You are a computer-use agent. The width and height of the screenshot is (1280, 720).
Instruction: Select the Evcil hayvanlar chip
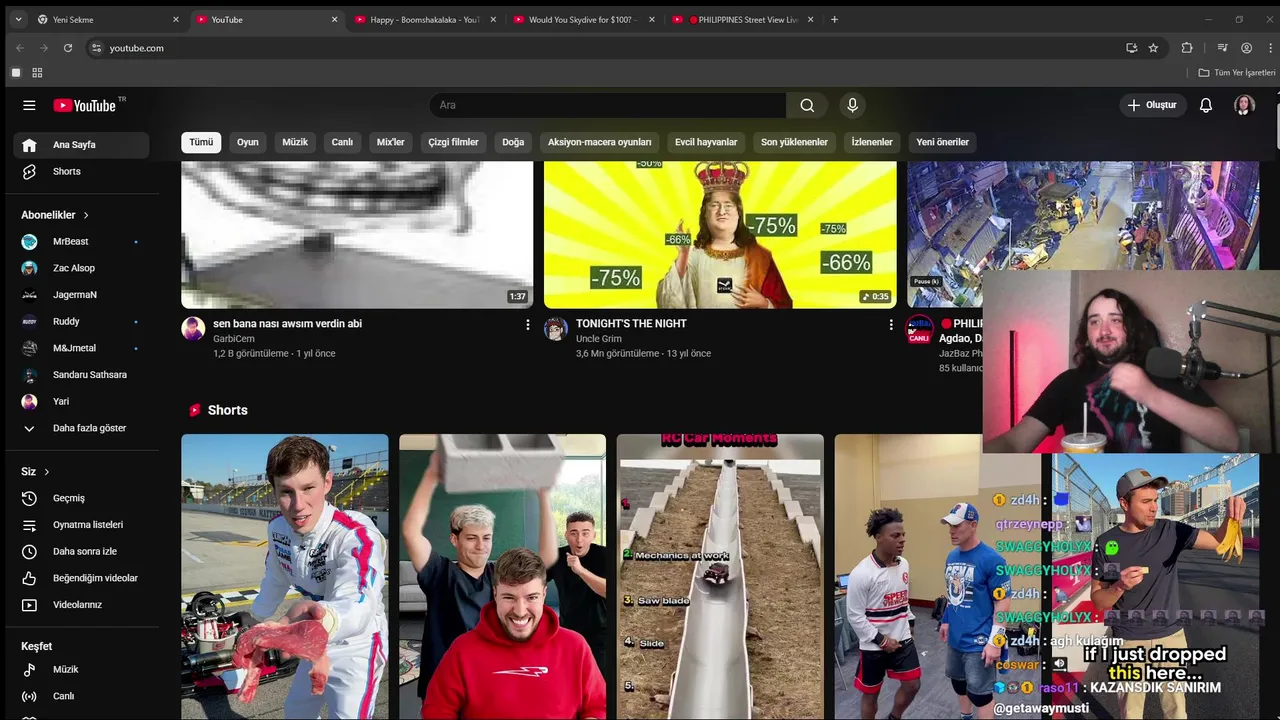pos(706,142)
